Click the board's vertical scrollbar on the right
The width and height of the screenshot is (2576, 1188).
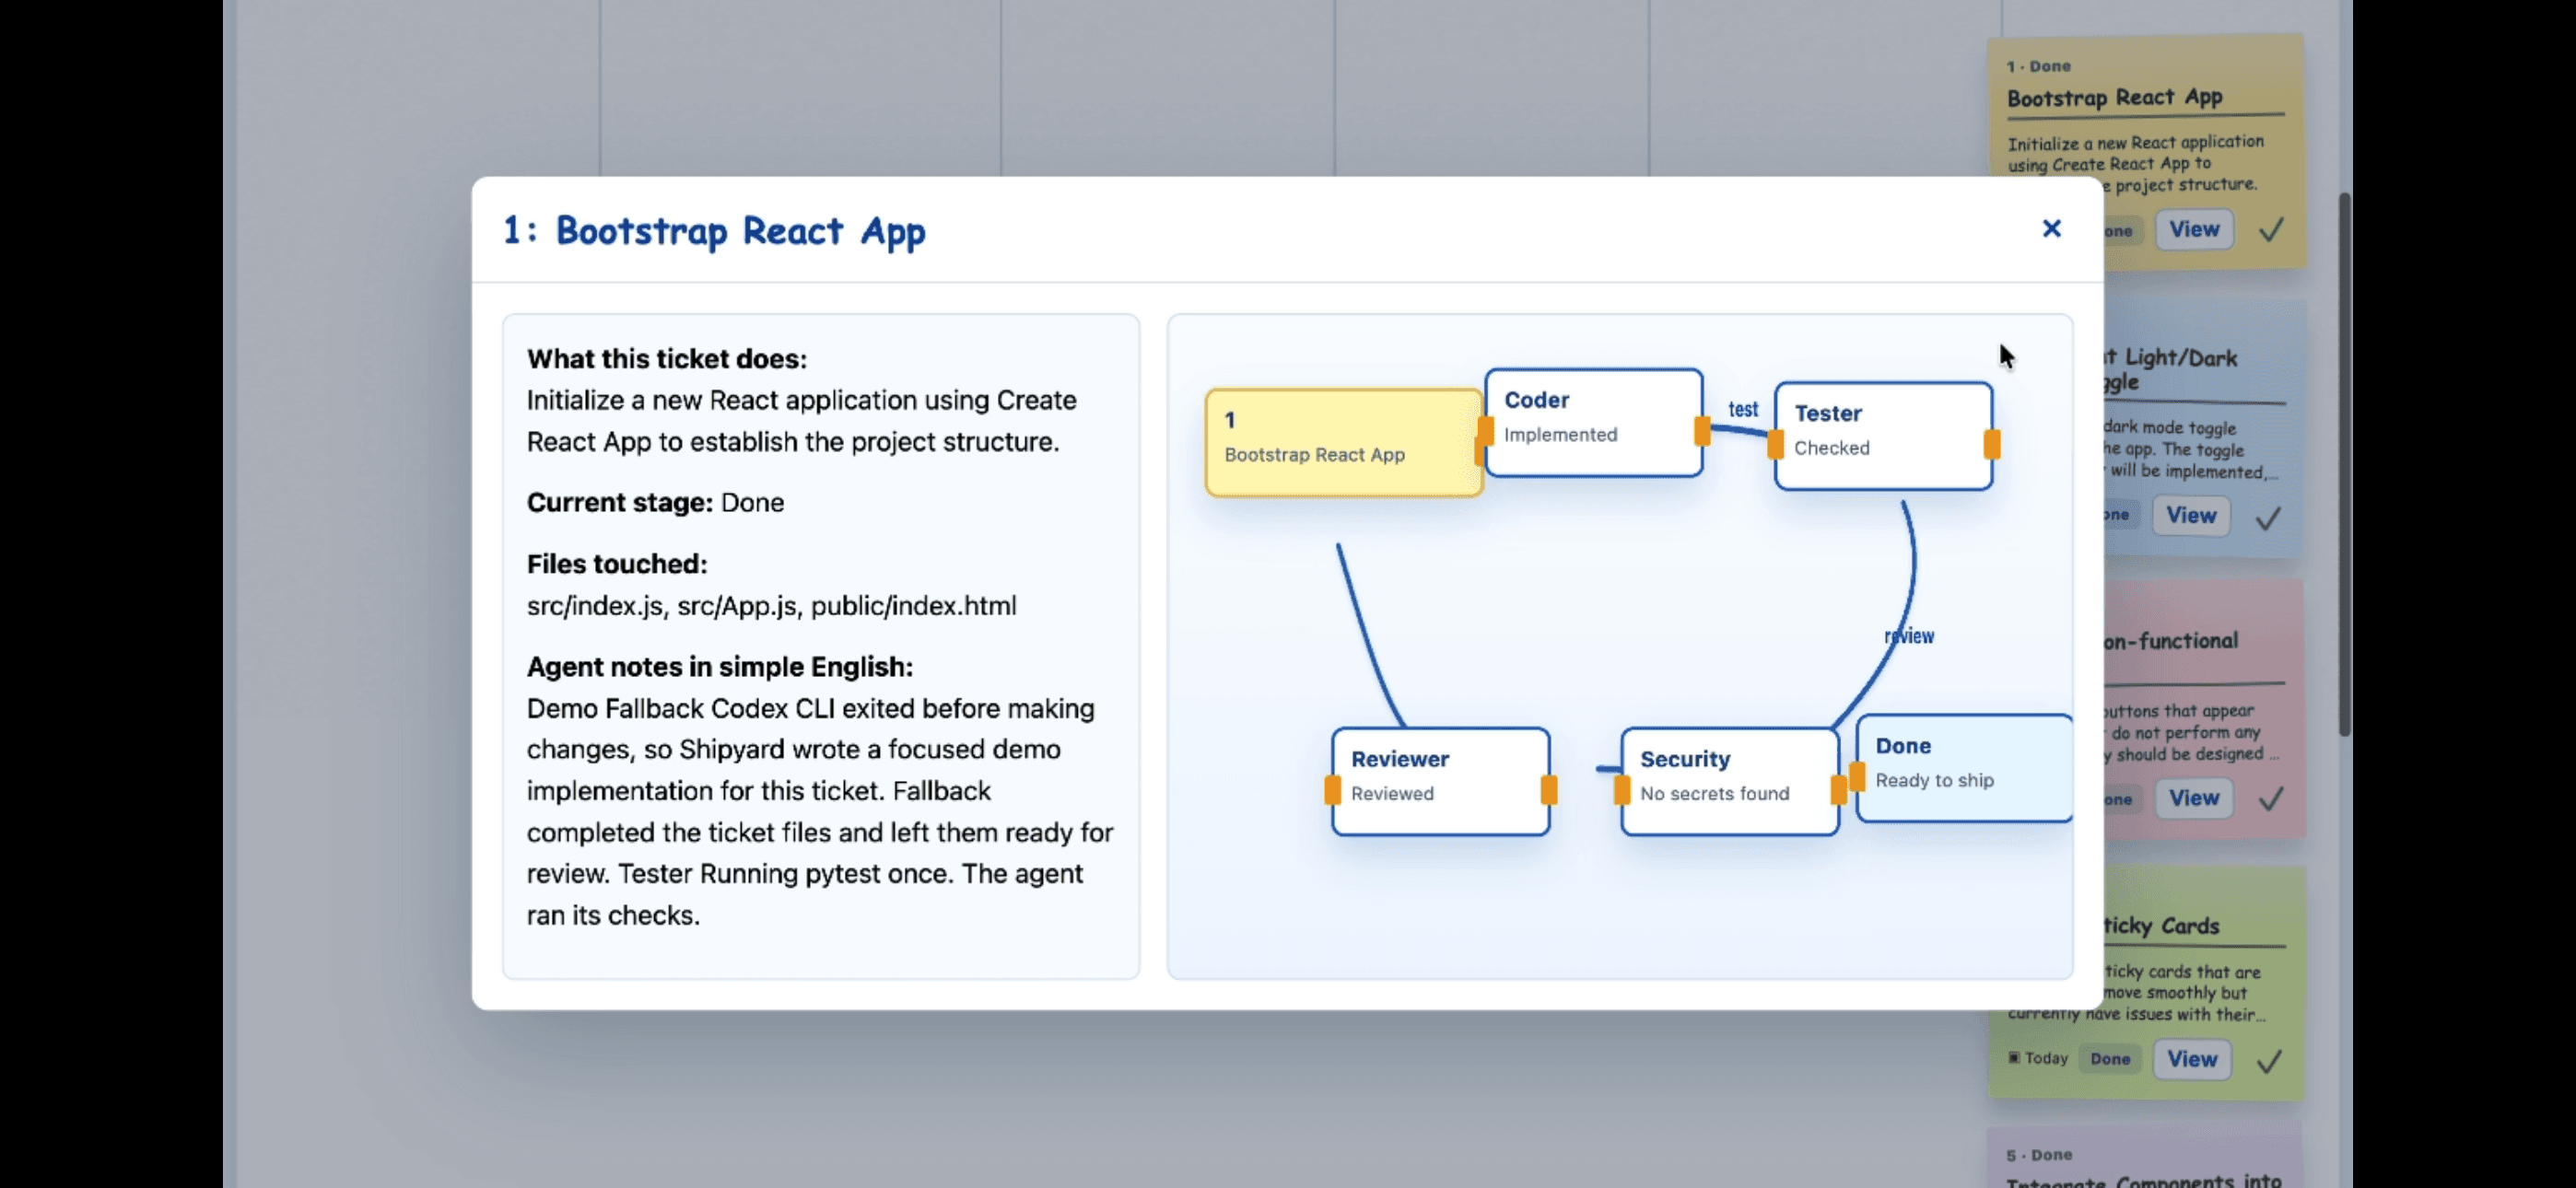[2344, 464]
